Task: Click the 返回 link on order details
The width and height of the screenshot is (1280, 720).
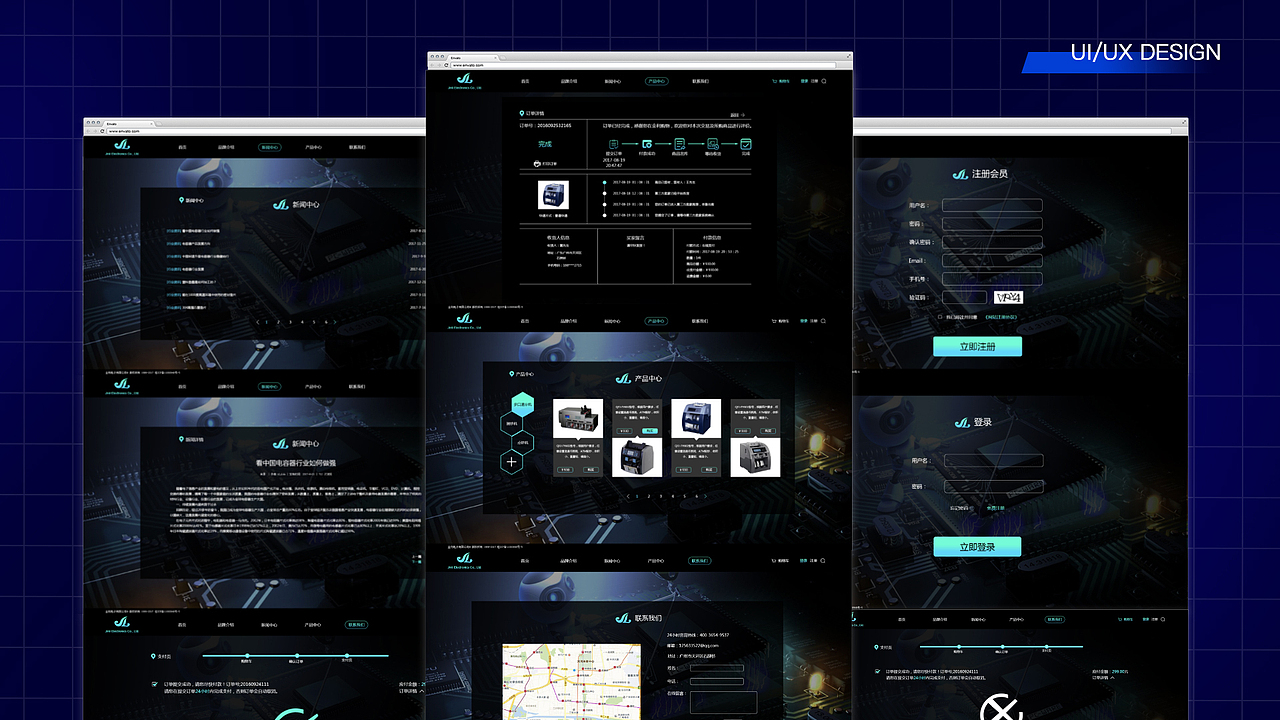Action: [738, 115]
